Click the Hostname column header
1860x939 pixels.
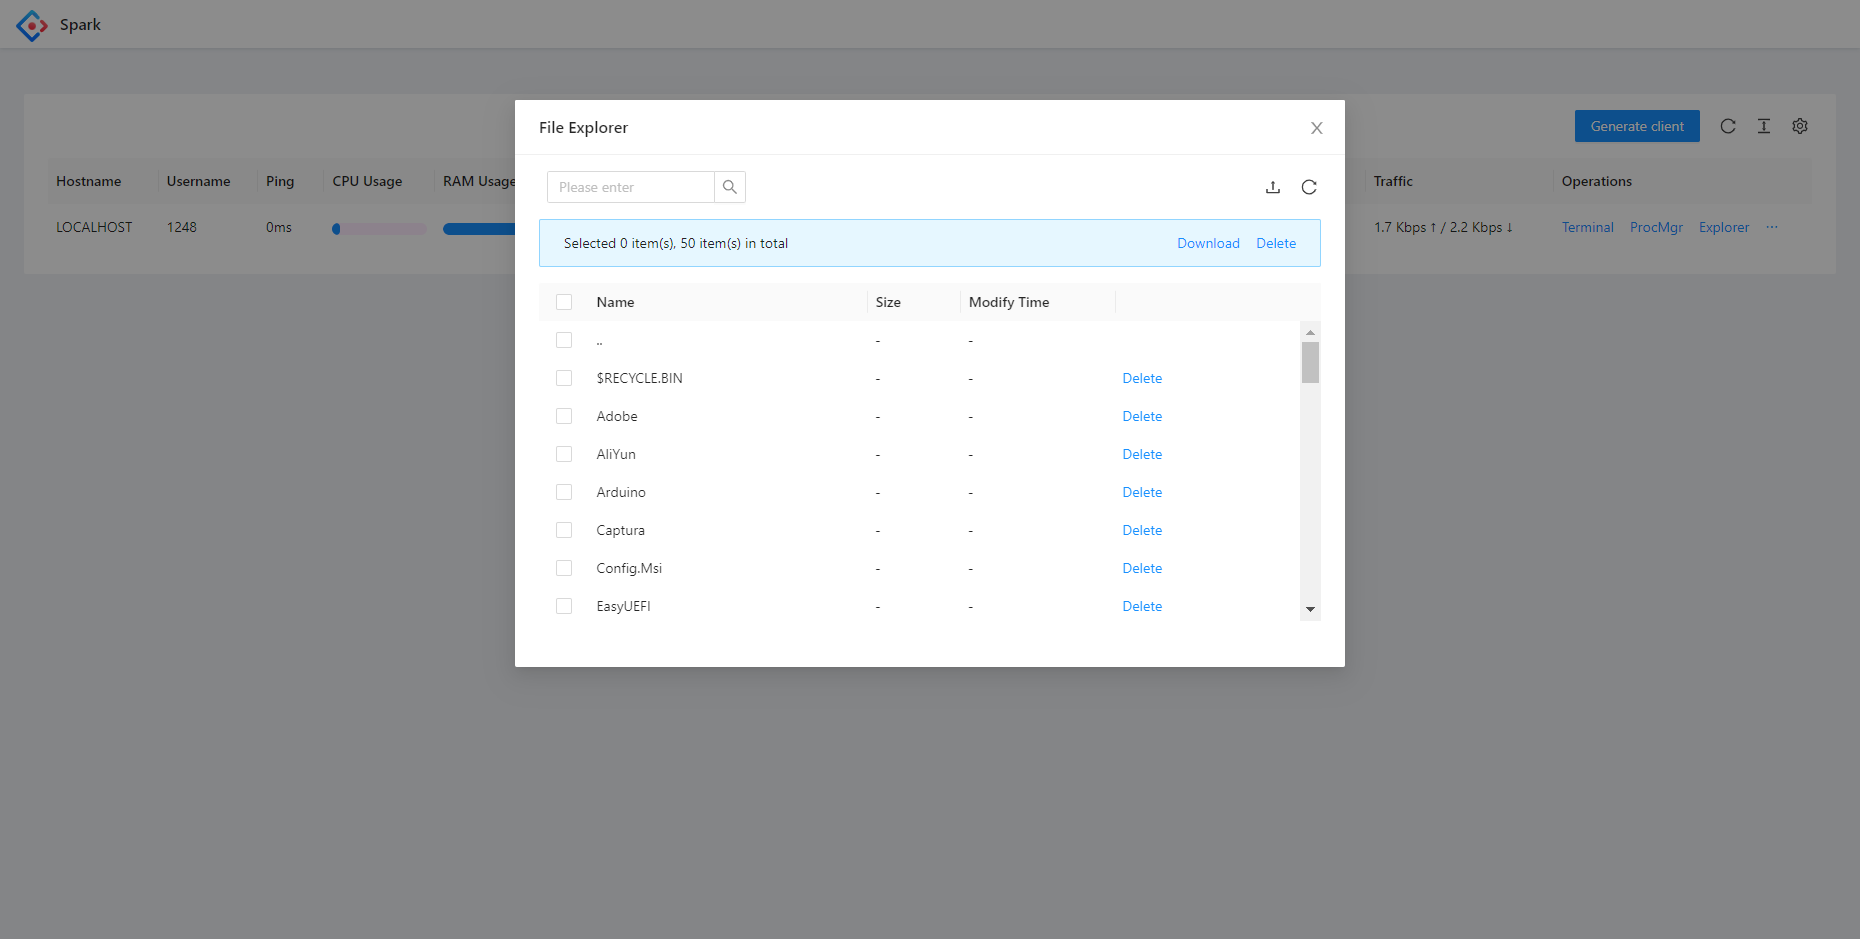(x=88, y=181)
